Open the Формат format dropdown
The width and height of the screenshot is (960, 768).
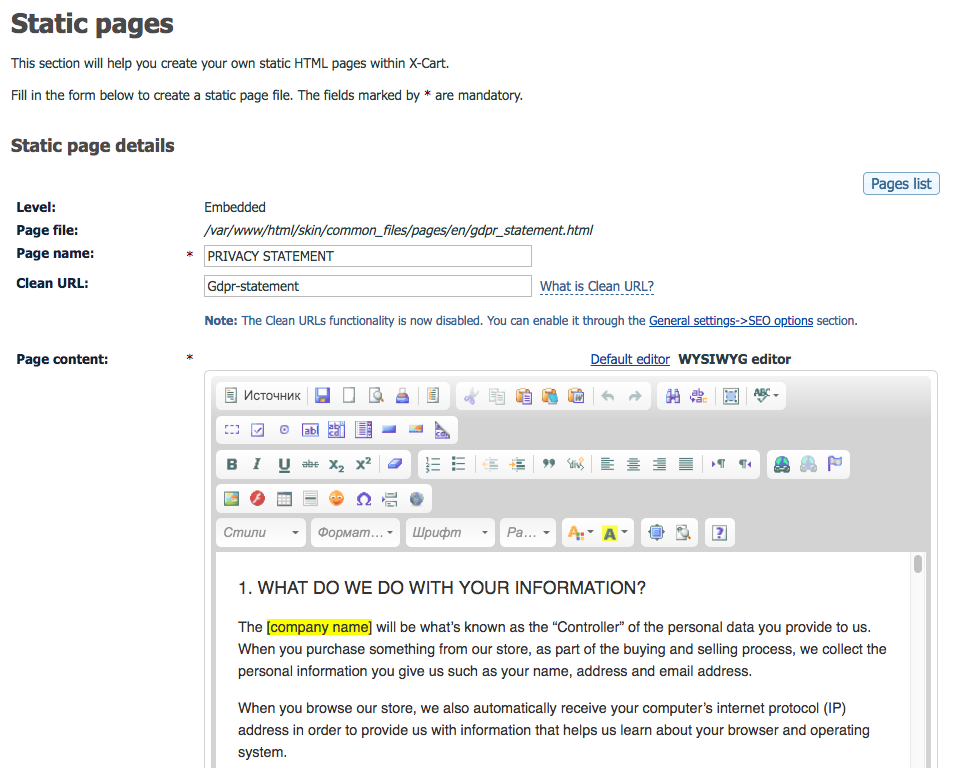point(355,533)
